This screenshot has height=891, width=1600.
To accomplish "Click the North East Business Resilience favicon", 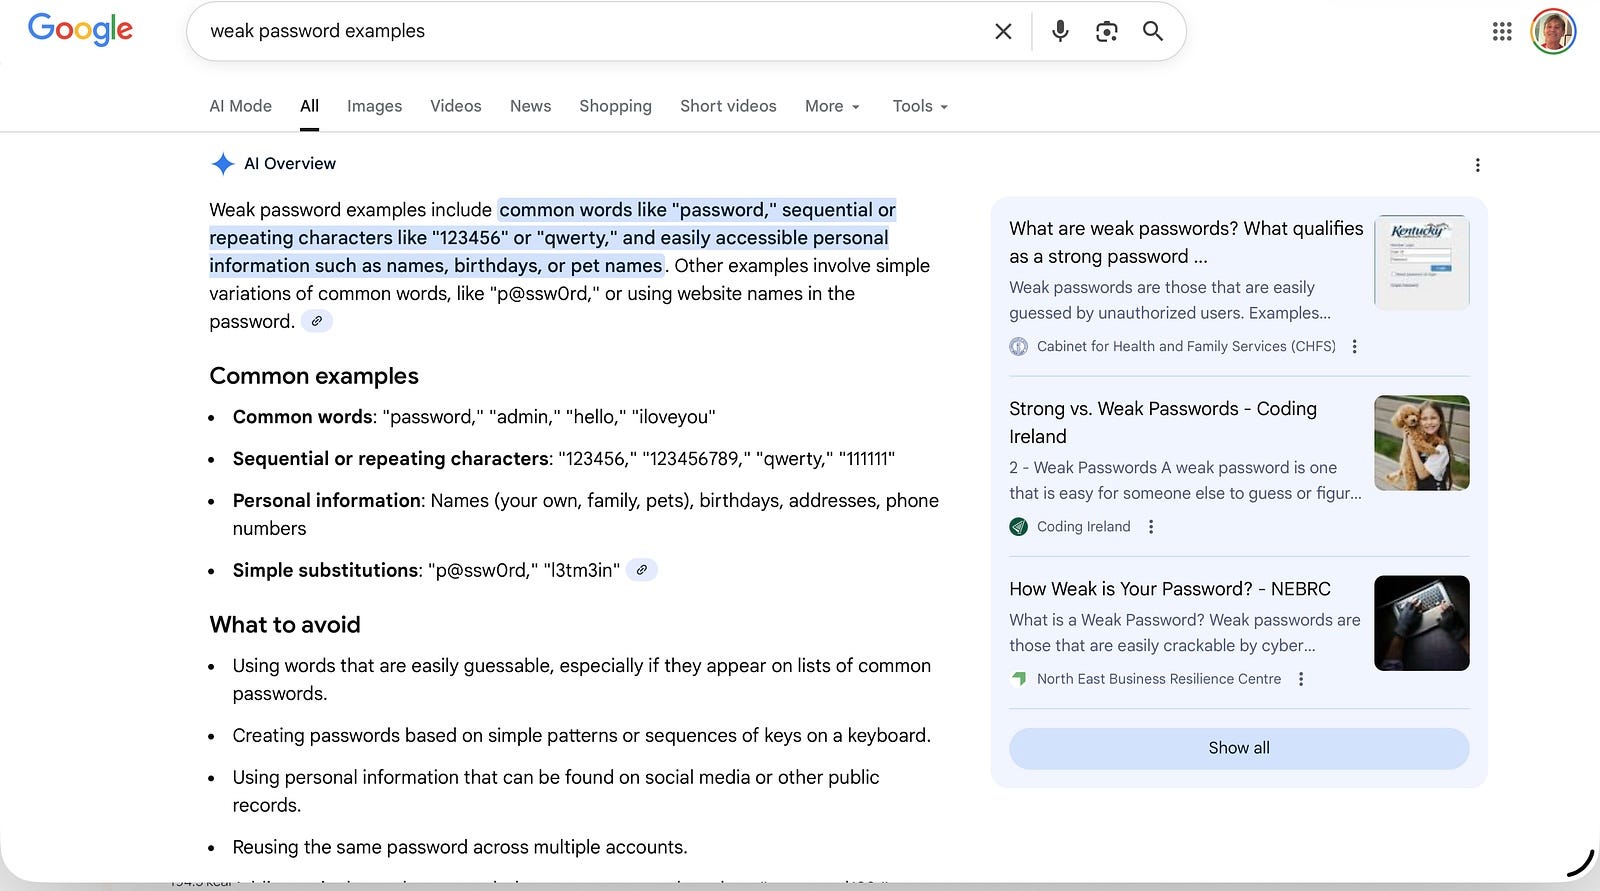I will [1018, 679].
